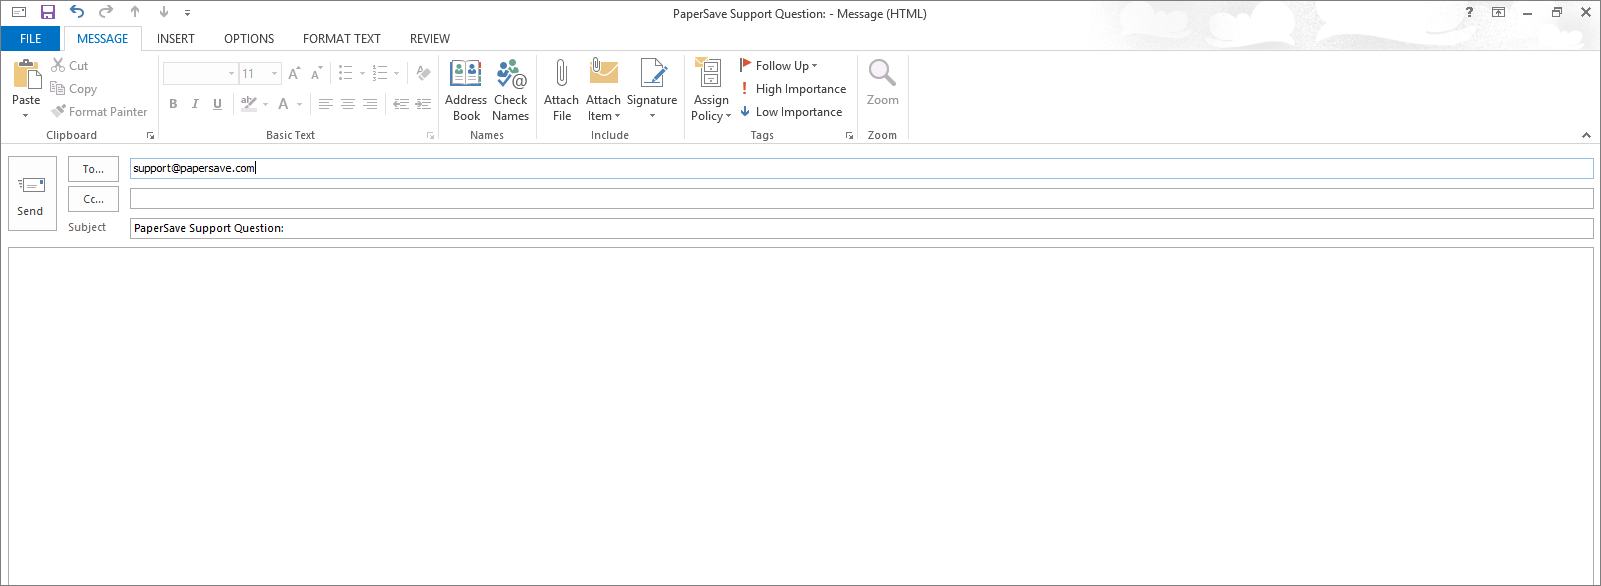Click in the Cc address field
Screen dimensions: 1601x586
click(x=861, y=199)
